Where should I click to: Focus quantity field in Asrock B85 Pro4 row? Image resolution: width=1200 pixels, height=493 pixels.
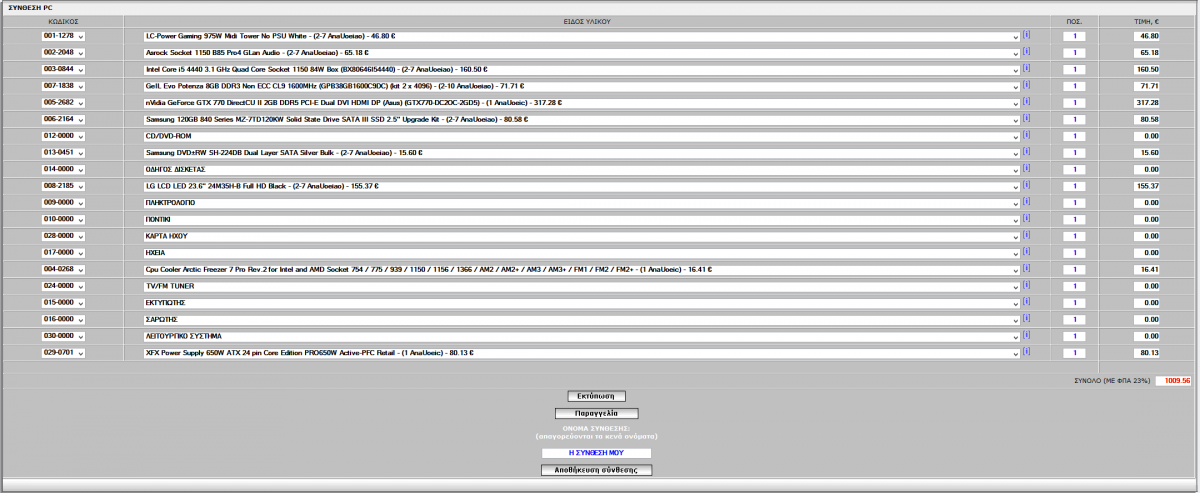pos(1074,53)
